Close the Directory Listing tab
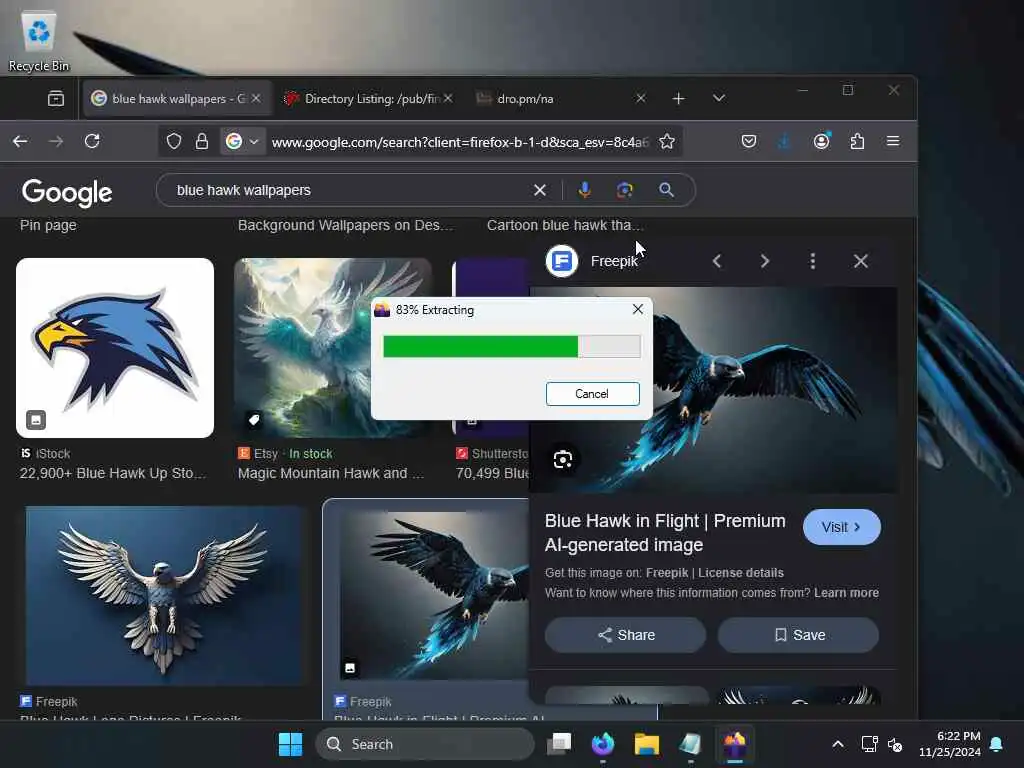This screenshot has height=768, width=1024. point(448,98)
